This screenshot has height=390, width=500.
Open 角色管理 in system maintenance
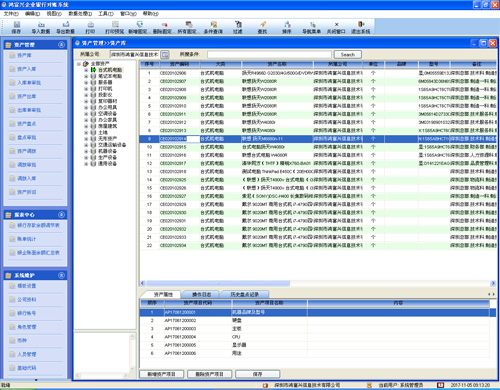[x=27, y=327]
